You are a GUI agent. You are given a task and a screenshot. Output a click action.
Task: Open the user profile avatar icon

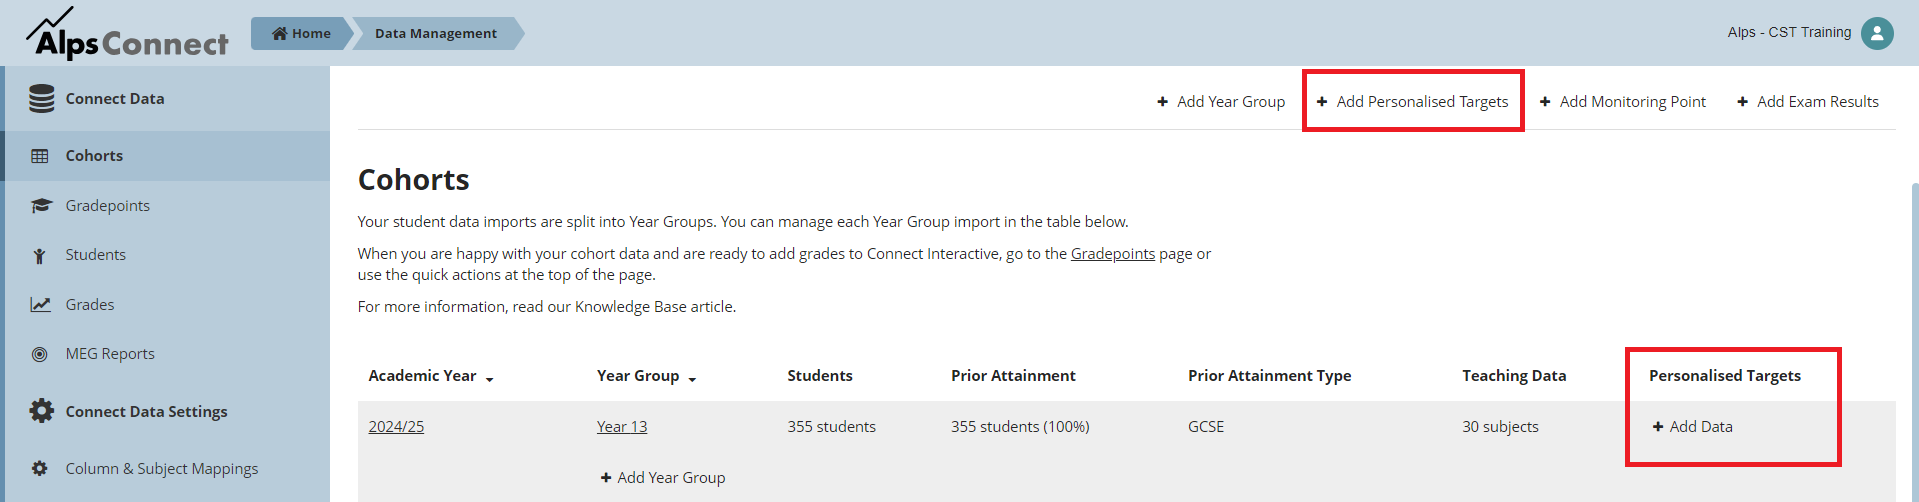1877,33
